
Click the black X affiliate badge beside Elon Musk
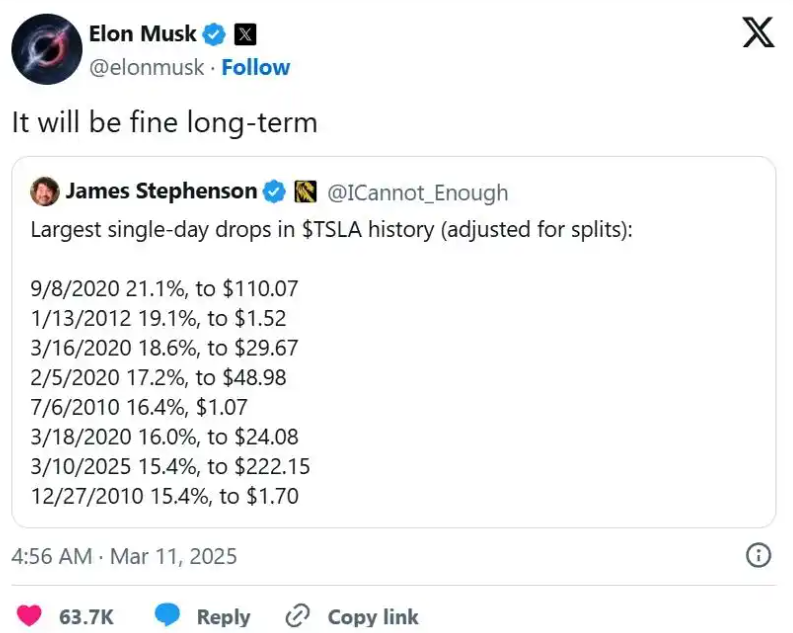click(x=244, y=35)
